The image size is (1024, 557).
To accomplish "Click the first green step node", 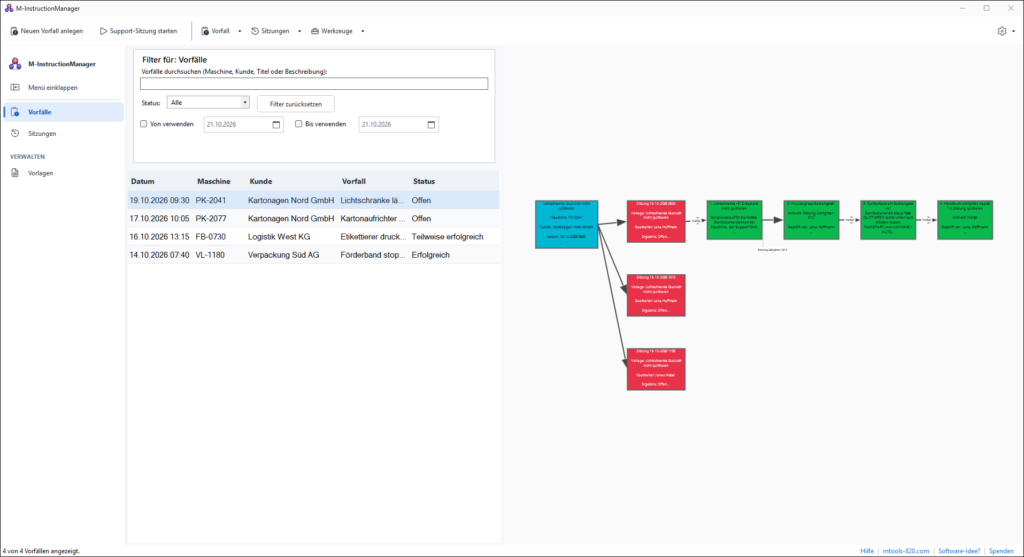I will [x=734, y=220].
